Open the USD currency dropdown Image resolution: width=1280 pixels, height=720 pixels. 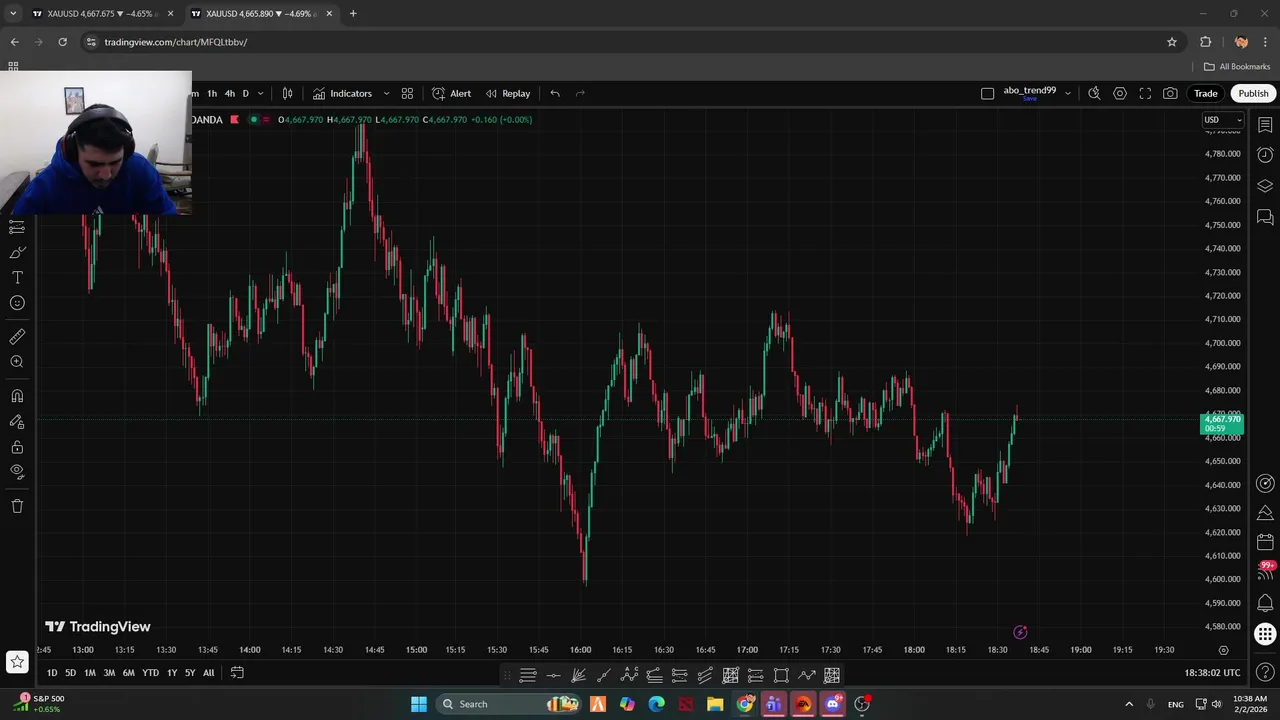tap(1222, 120)
